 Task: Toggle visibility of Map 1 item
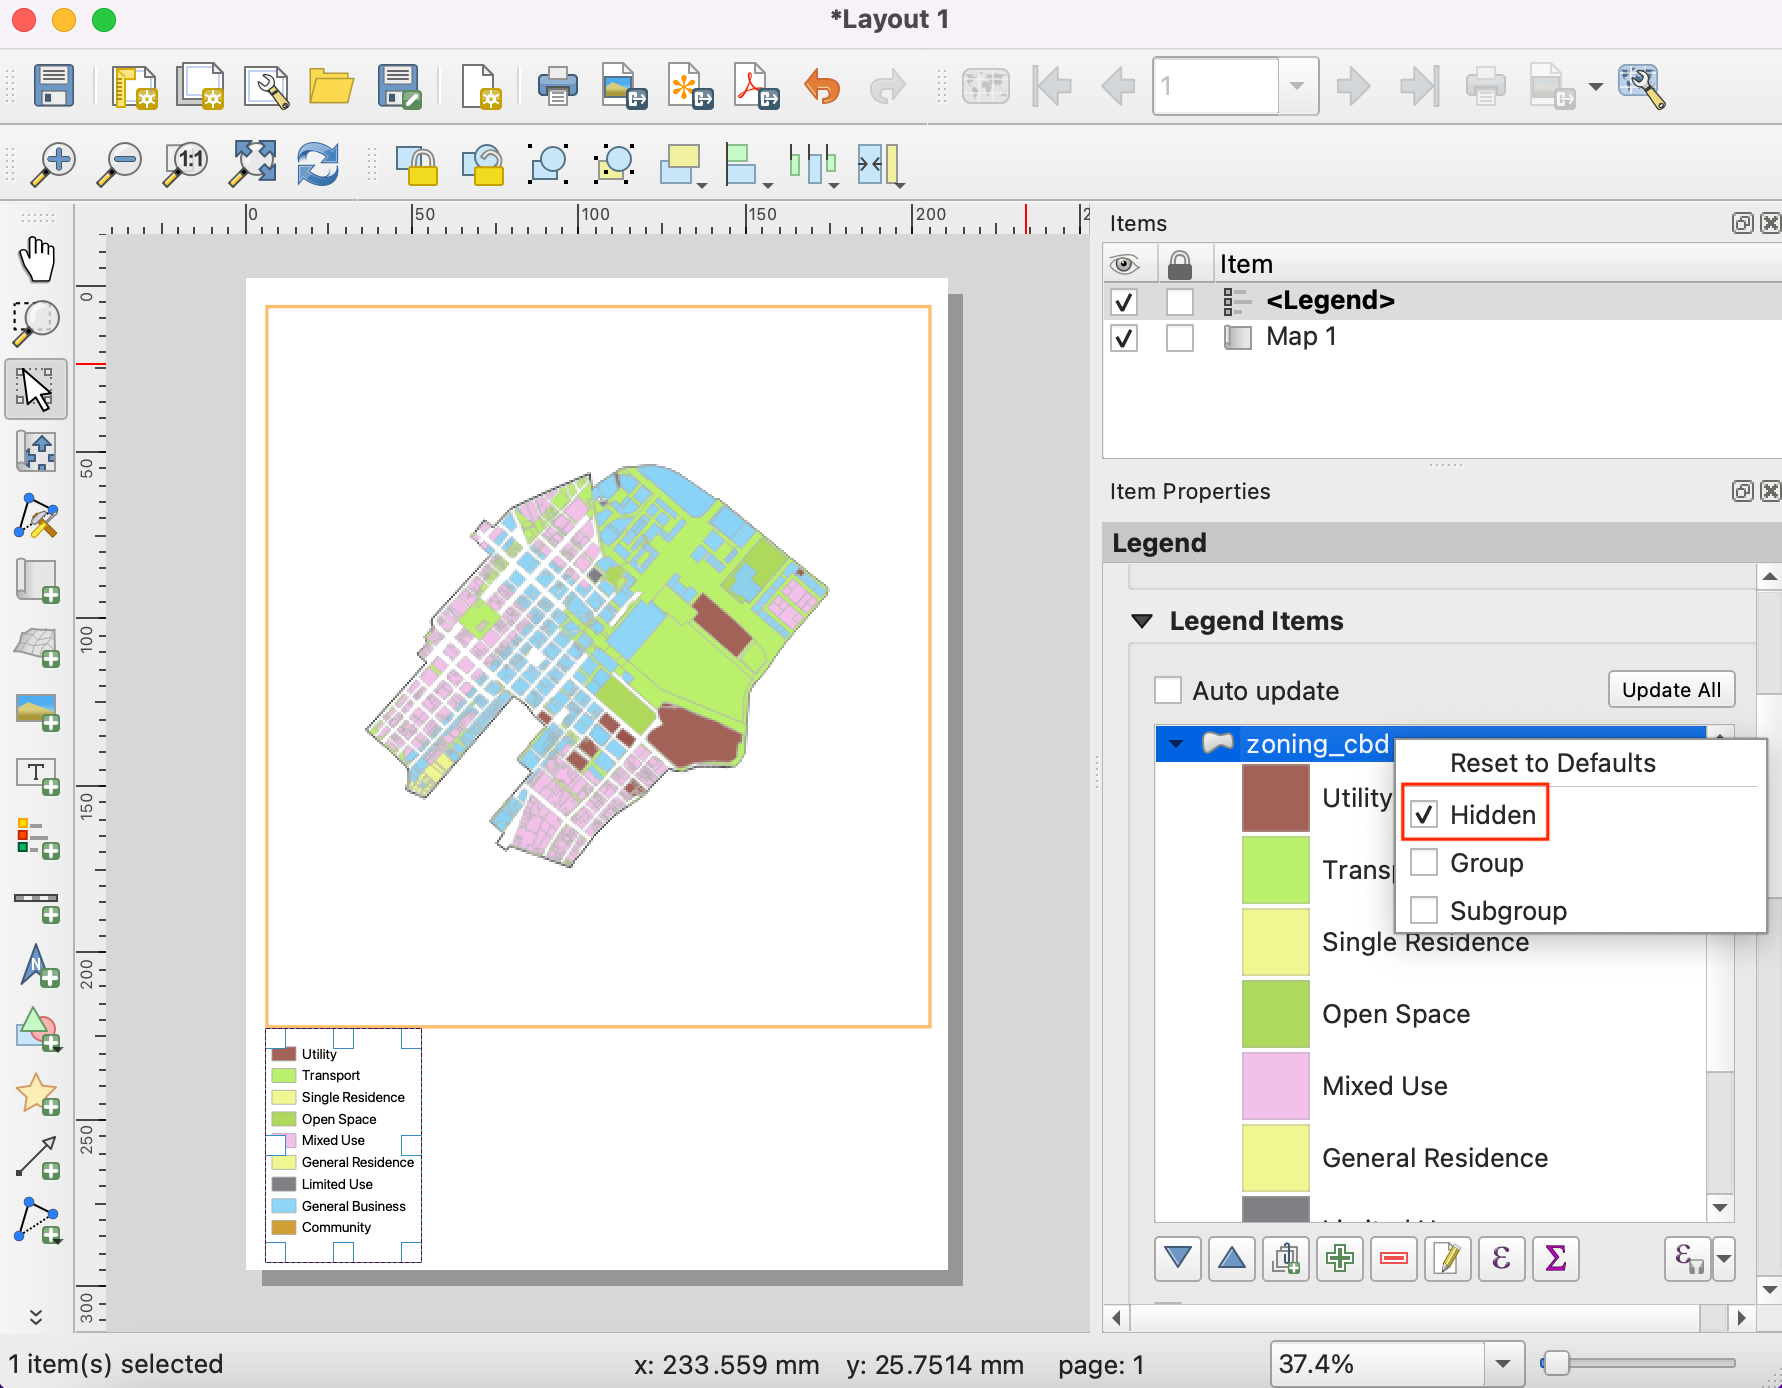pyautogui.click(x=1124, y=338)
